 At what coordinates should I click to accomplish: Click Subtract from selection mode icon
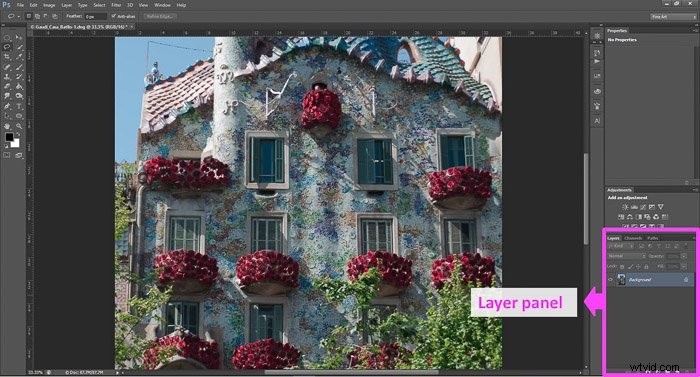coord(46,16)
